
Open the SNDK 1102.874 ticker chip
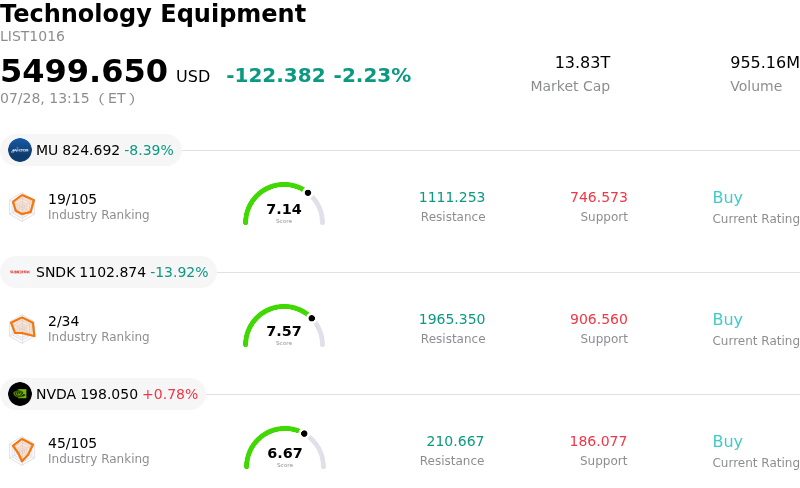(x=108, y=272)
